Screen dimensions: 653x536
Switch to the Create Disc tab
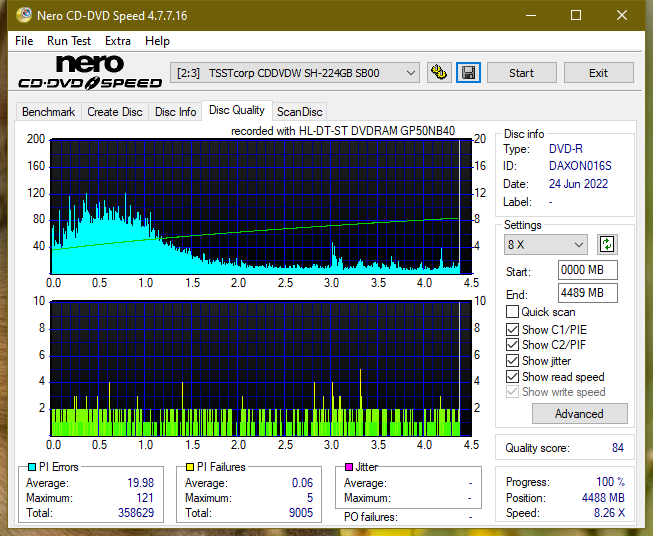tap(115, 112)
